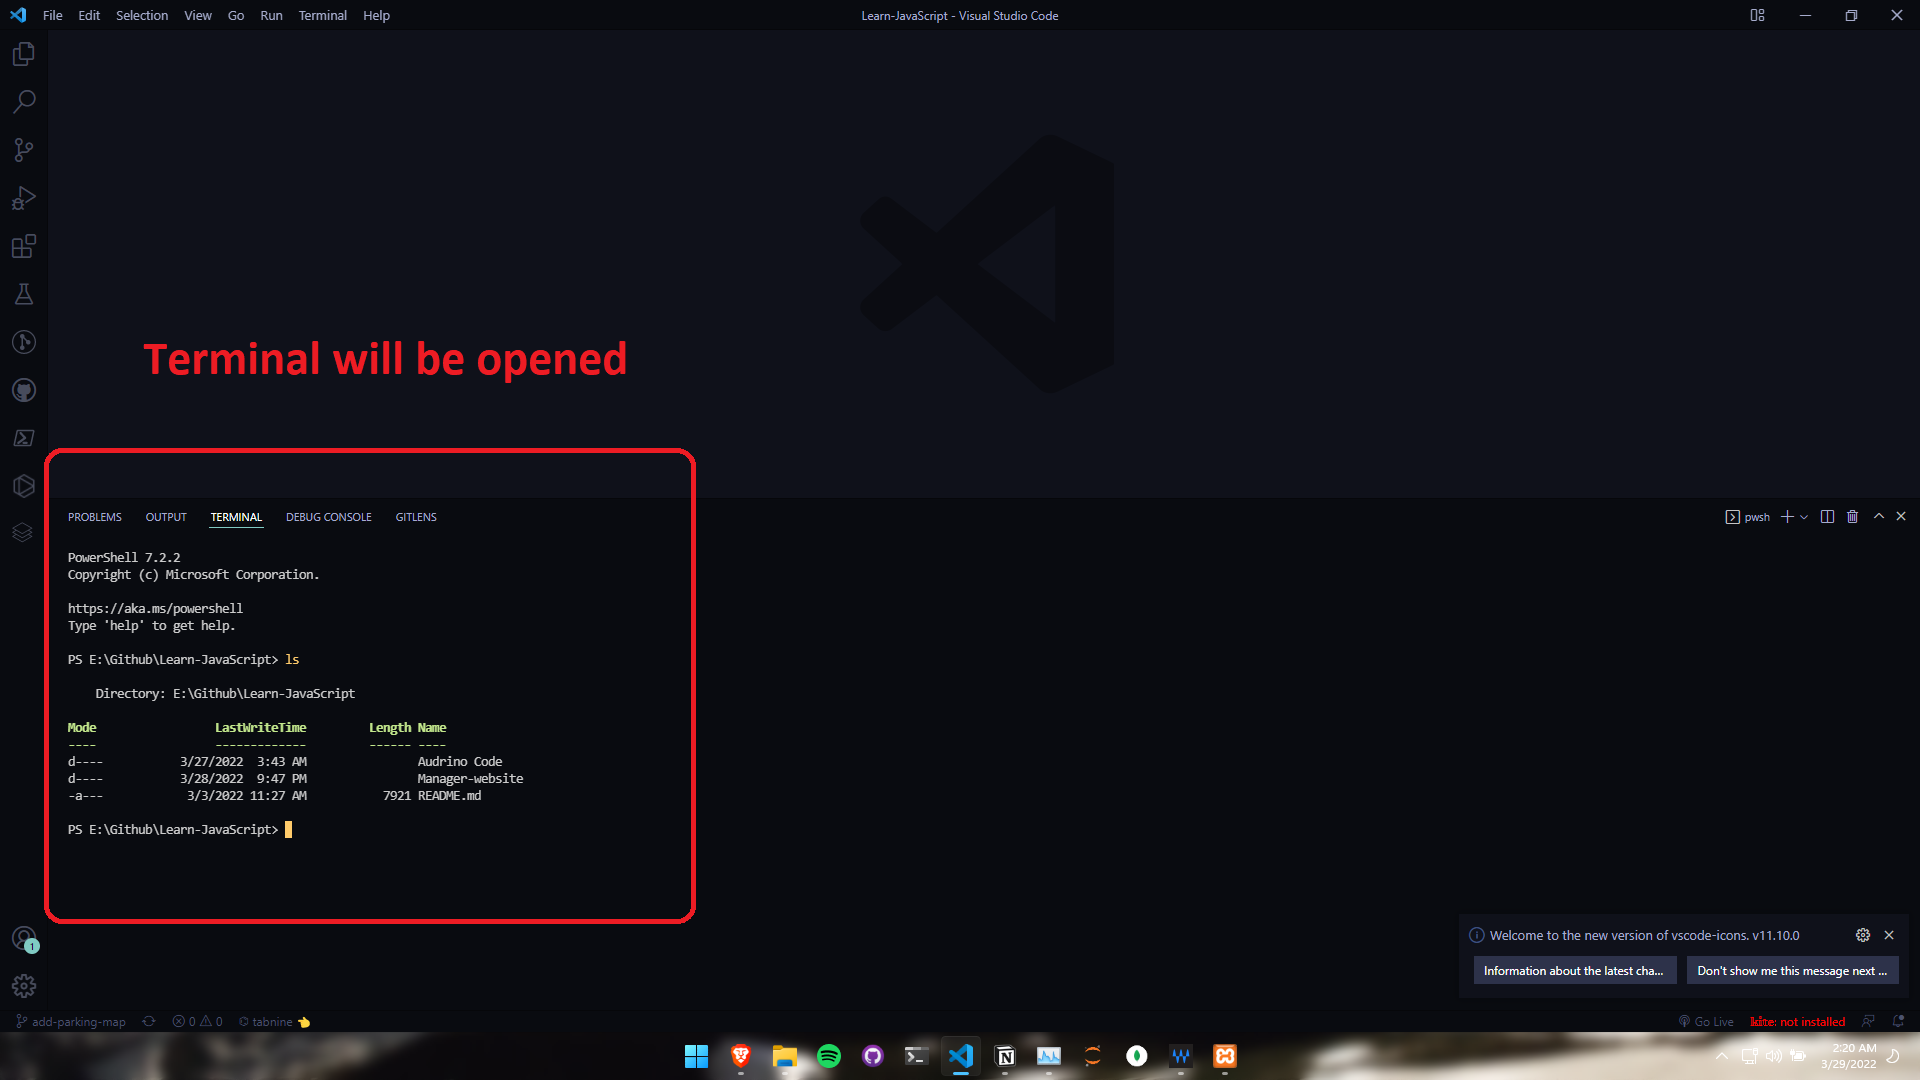
Task: Toggle the error indicators in status bar
Action: coord(198,1022)
